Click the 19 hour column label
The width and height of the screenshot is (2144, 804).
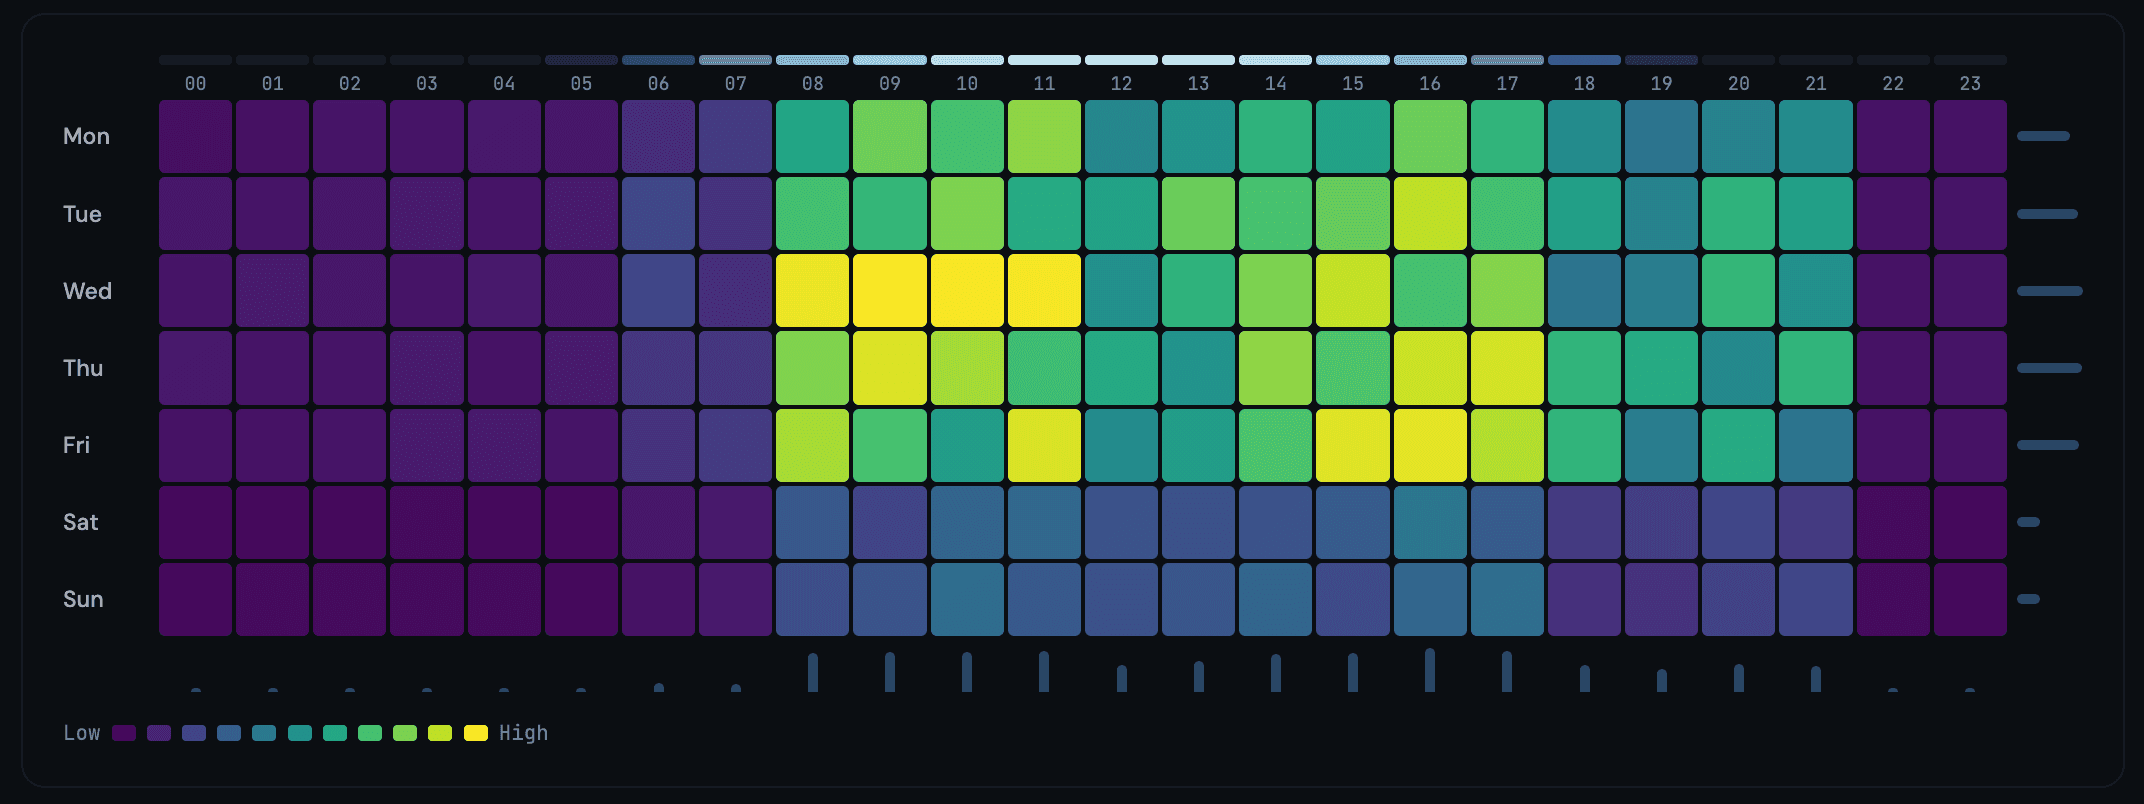1662,84
